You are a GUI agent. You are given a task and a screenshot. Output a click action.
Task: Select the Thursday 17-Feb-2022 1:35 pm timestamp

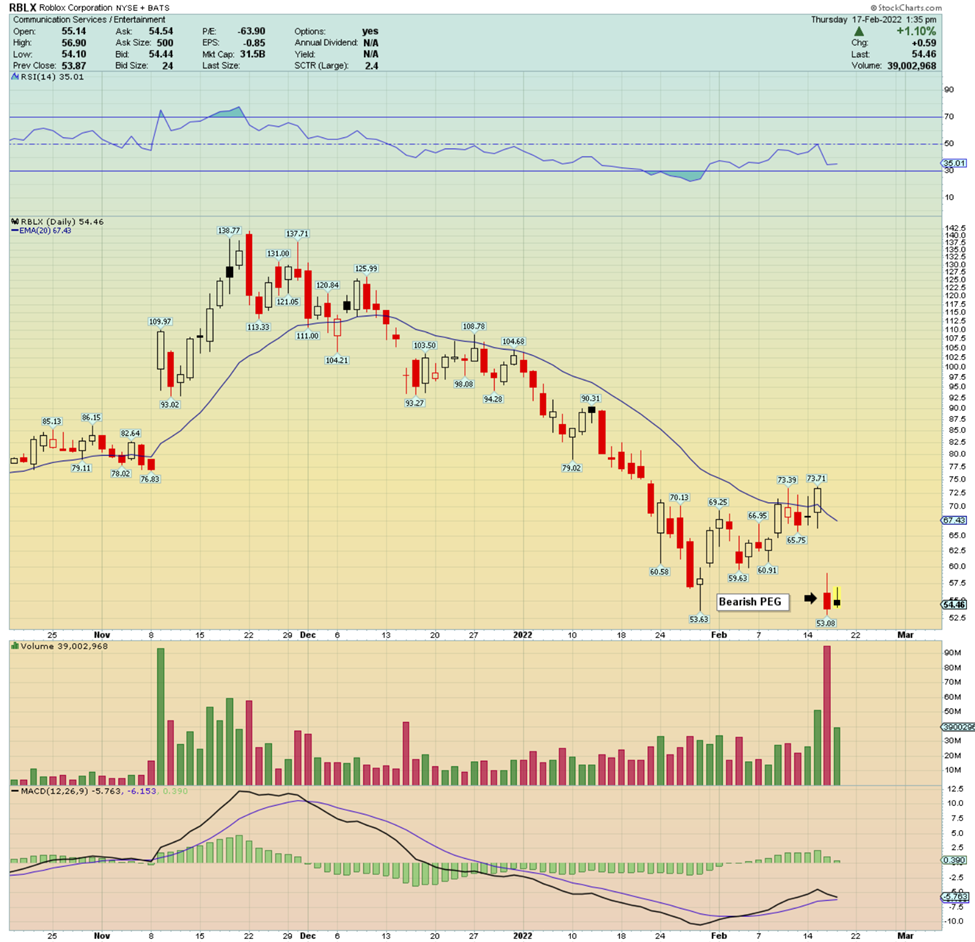[874, 19]
